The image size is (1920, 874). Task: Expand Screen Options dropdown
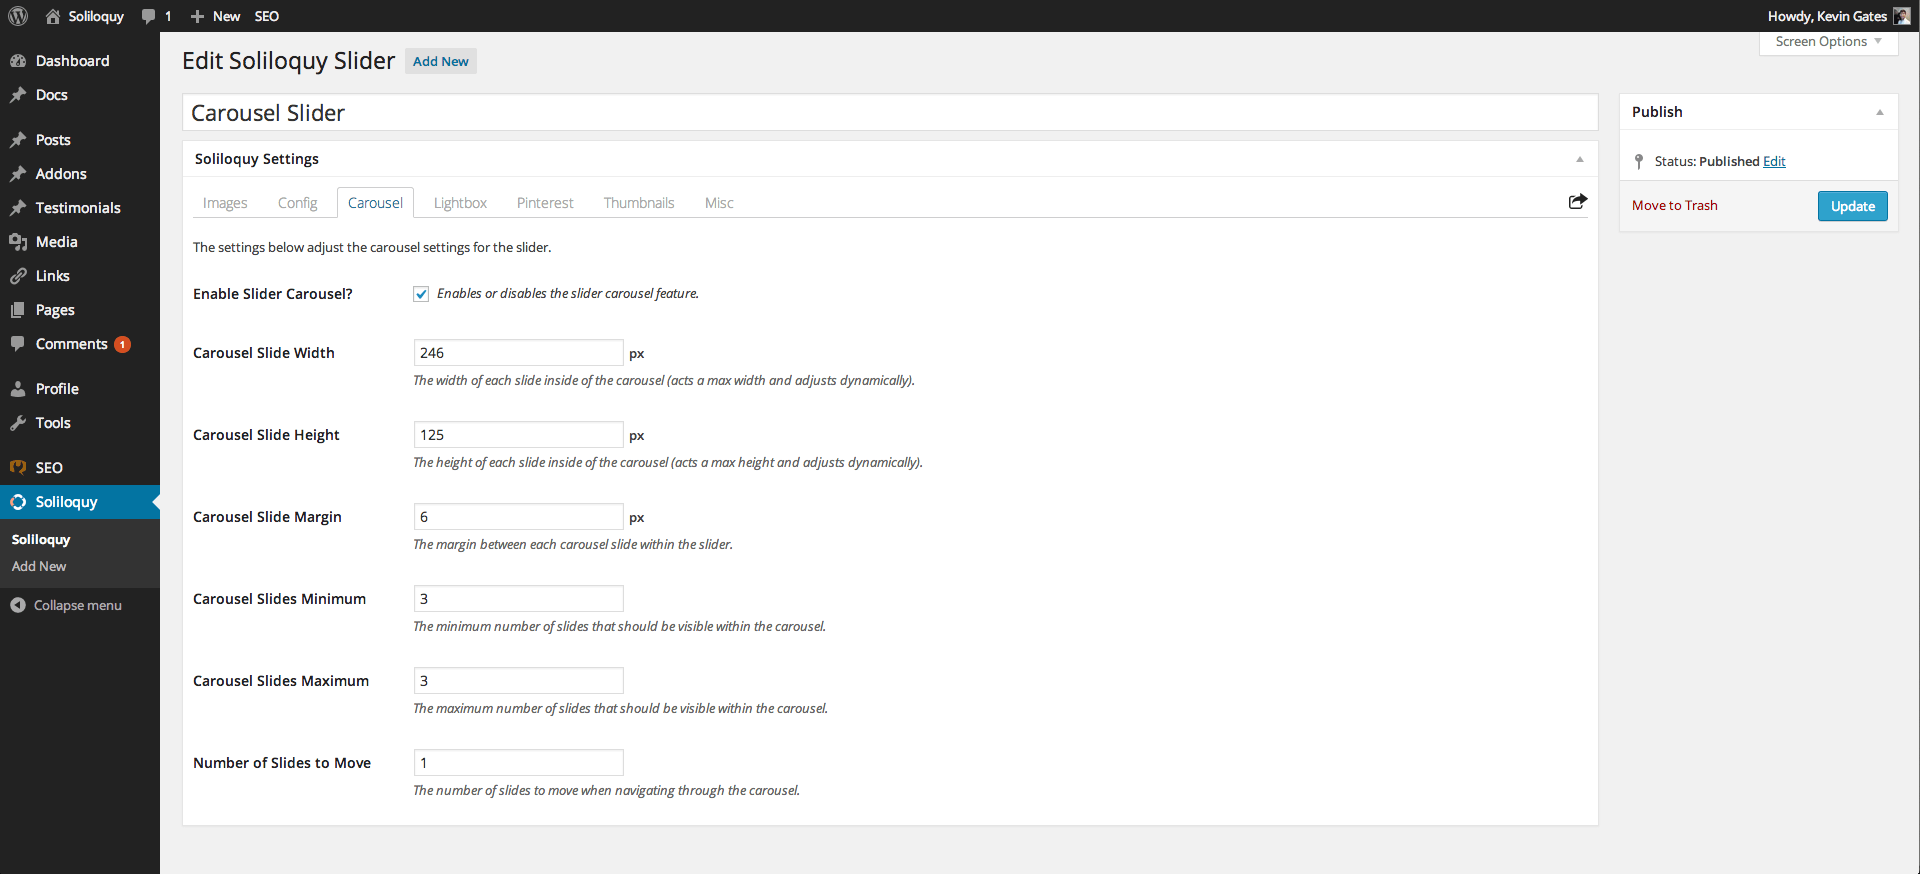coord(1828,42)
